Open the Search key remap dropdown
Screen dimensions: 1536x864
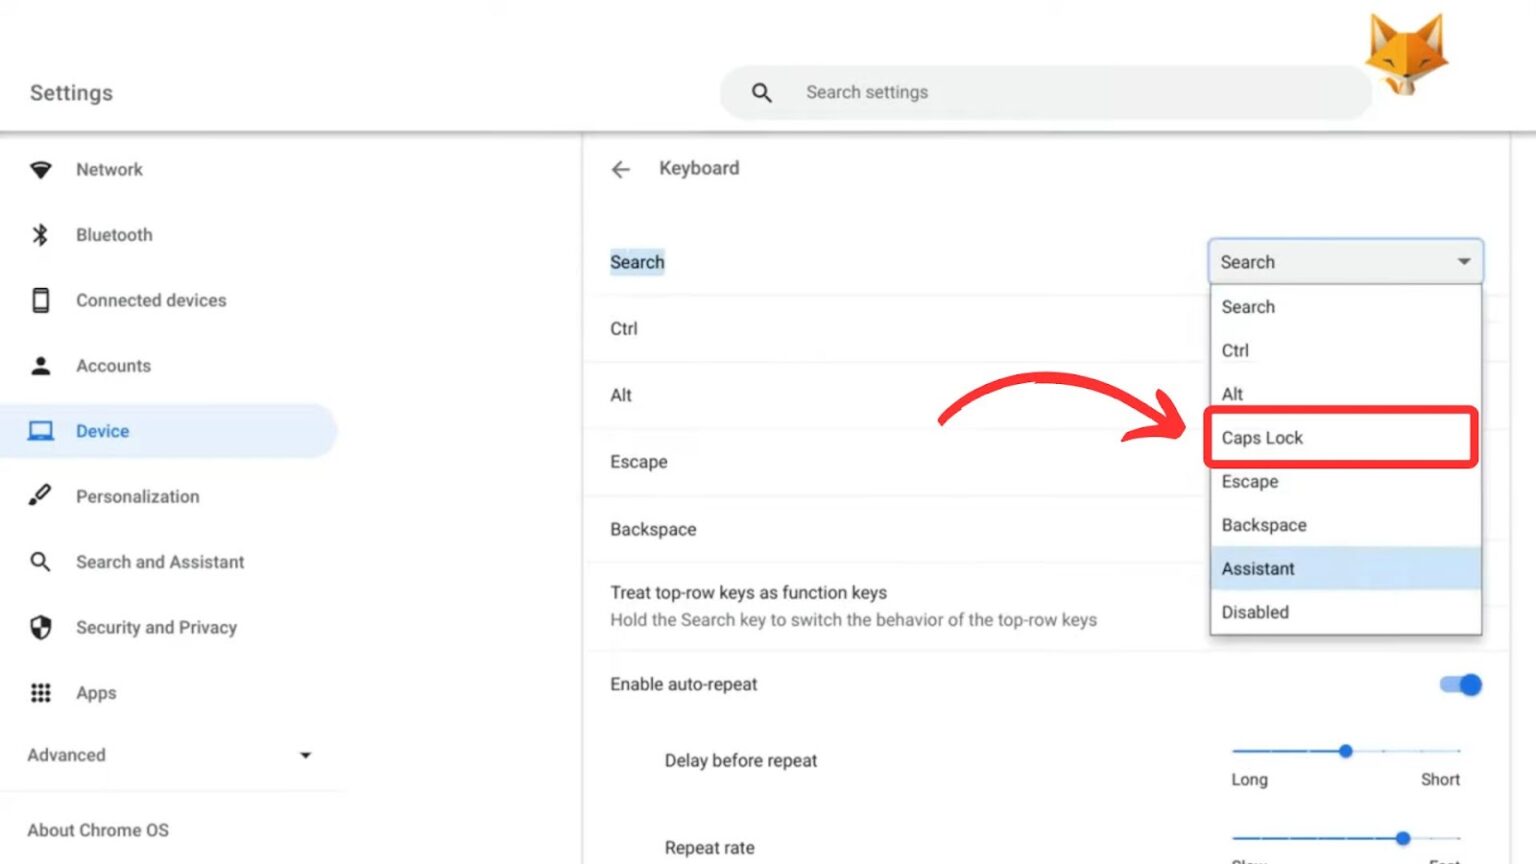coord(1345,261)
